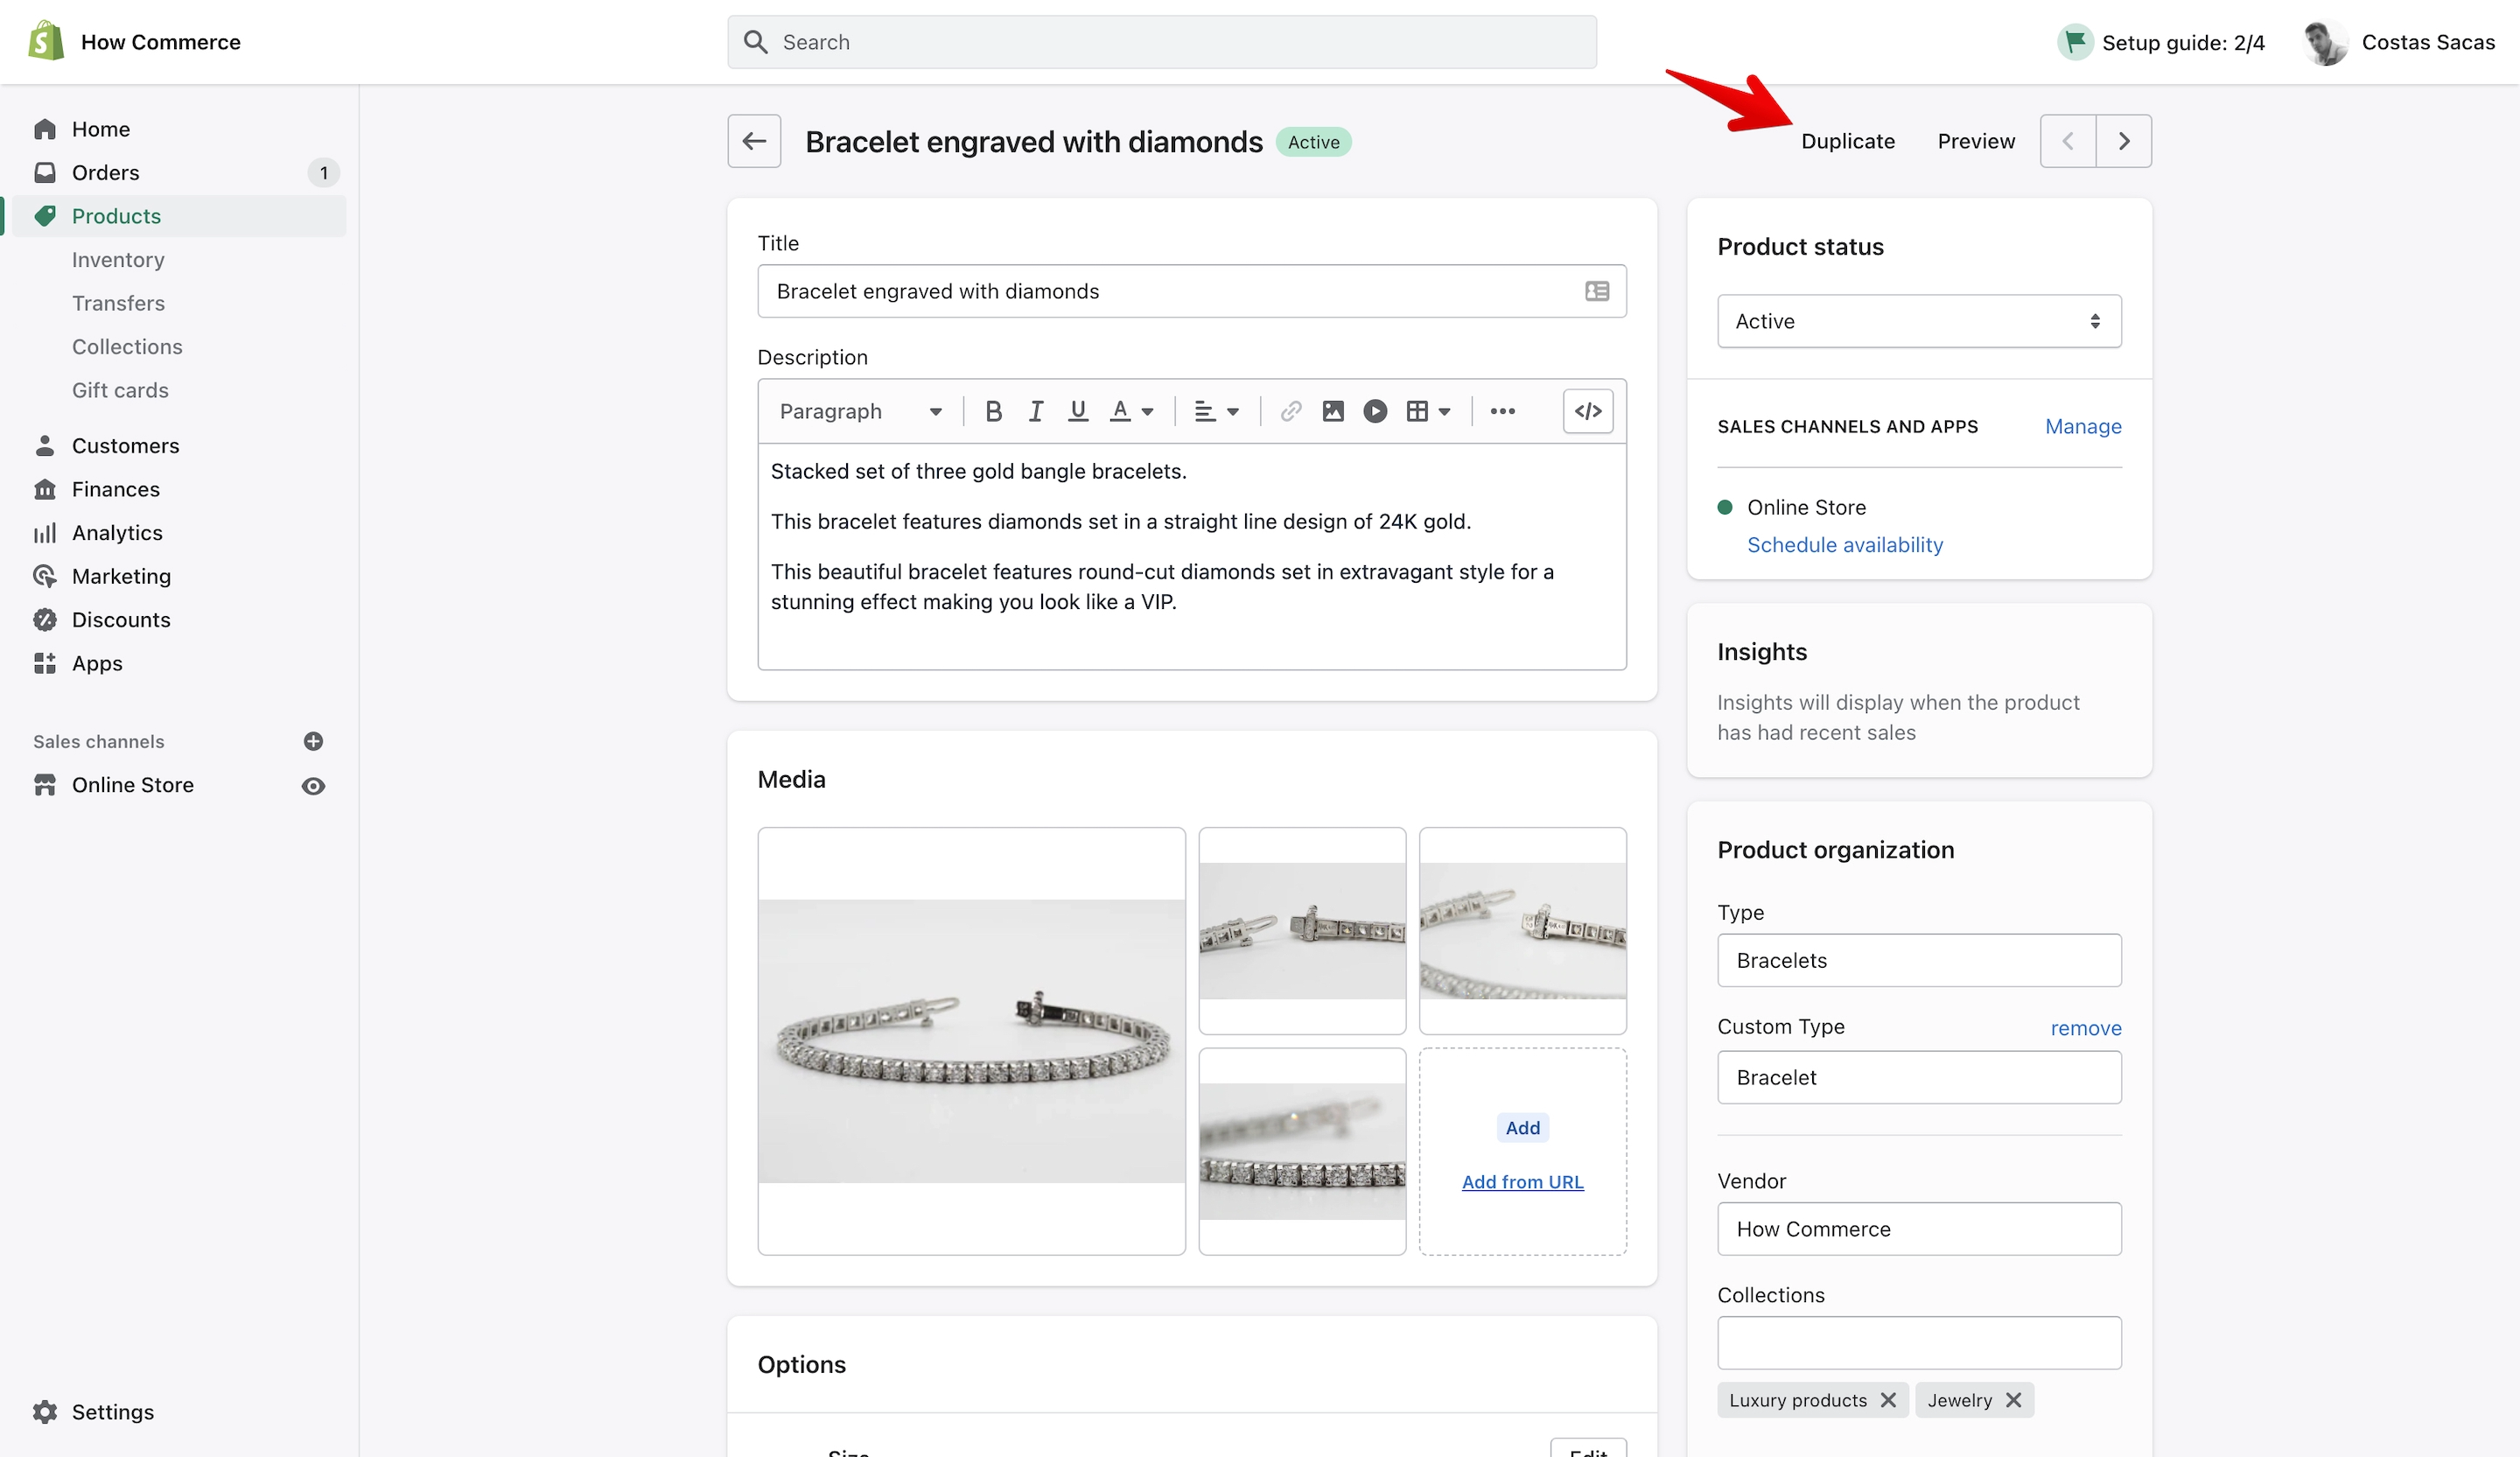Click the Apps grid icon

point(44,663)
